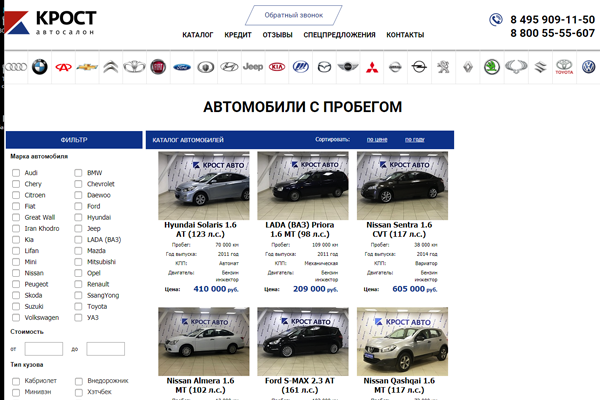Open the Каталог menu item
The height and width of the screenshot is (400, 600).
(x=197, y=35)
